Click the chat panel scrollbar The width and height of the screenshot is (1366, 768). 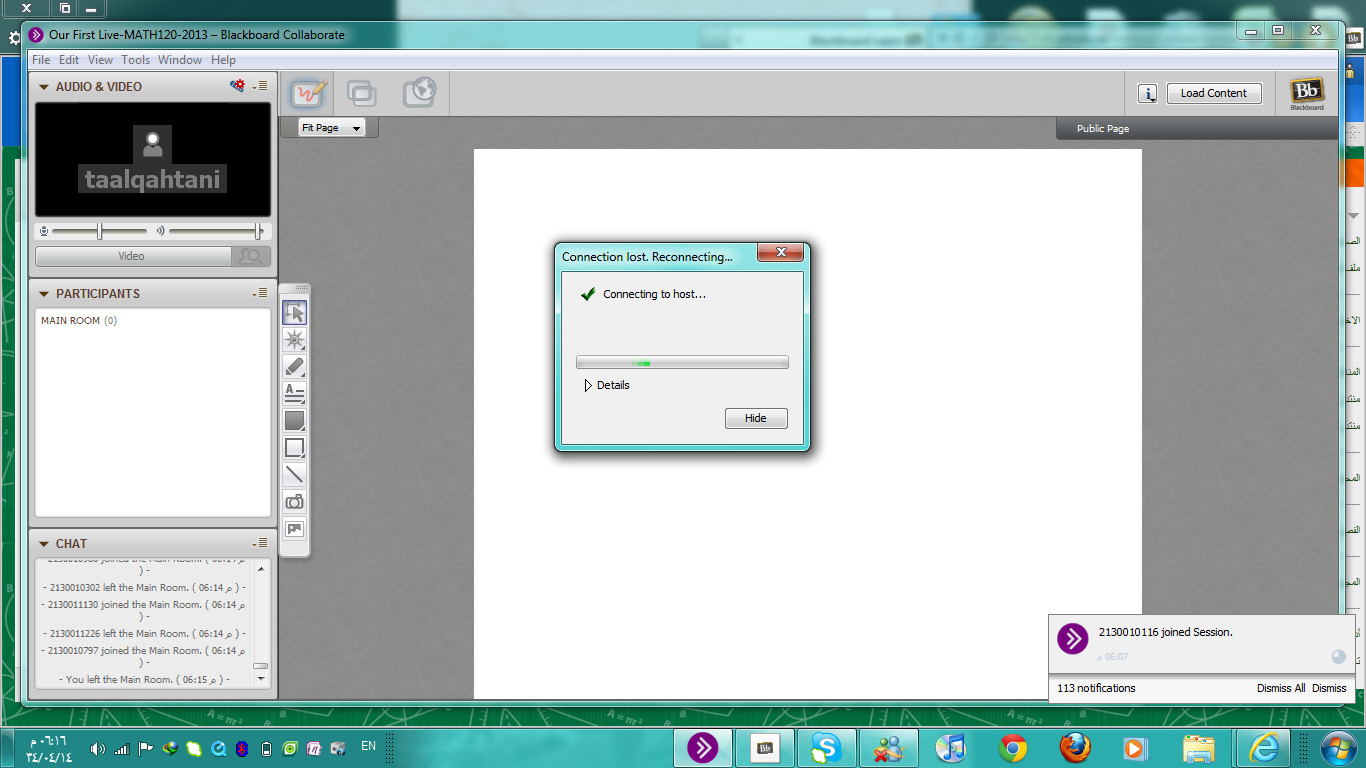(261, 622)
